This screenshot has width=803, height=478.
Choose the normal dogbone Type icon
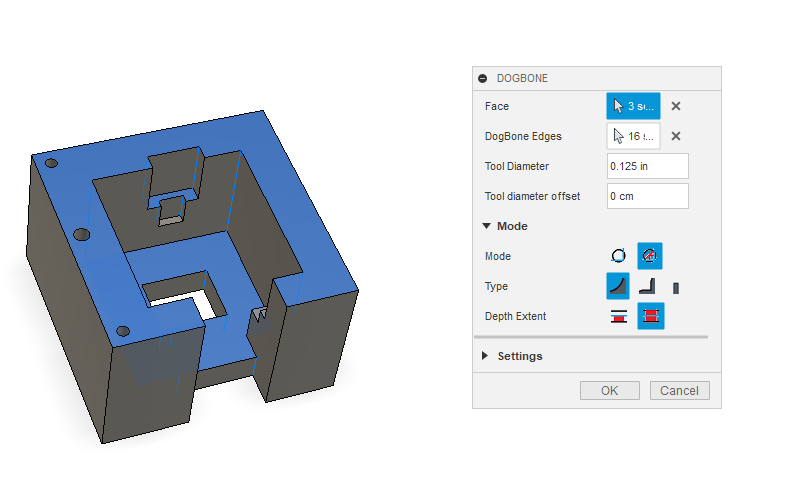[x=618, y=286]
